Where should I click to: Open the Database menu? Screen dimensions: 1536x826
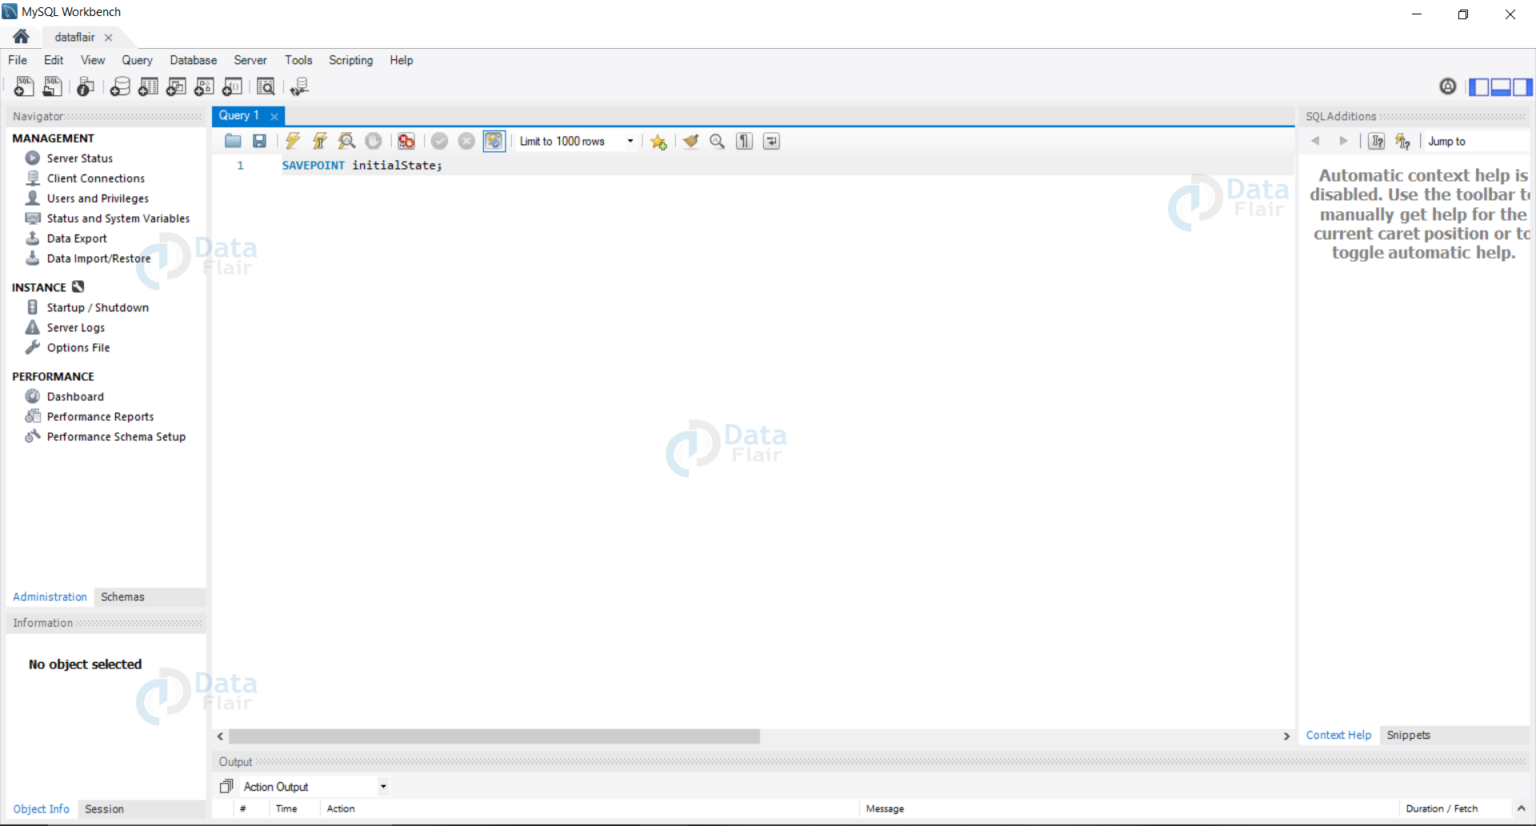[x=193, y=60]
